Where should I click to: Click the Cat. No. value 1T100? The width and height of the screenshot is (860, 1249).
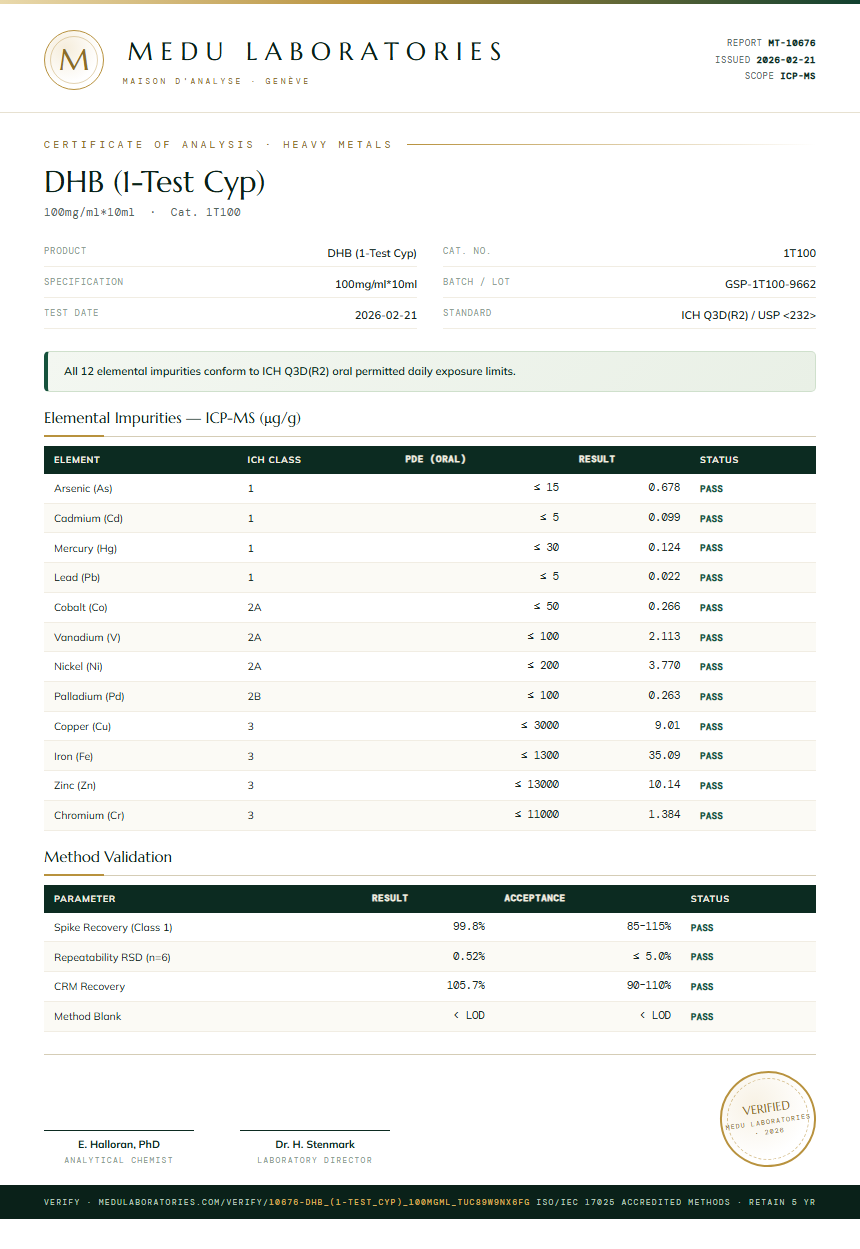(799, 254)
